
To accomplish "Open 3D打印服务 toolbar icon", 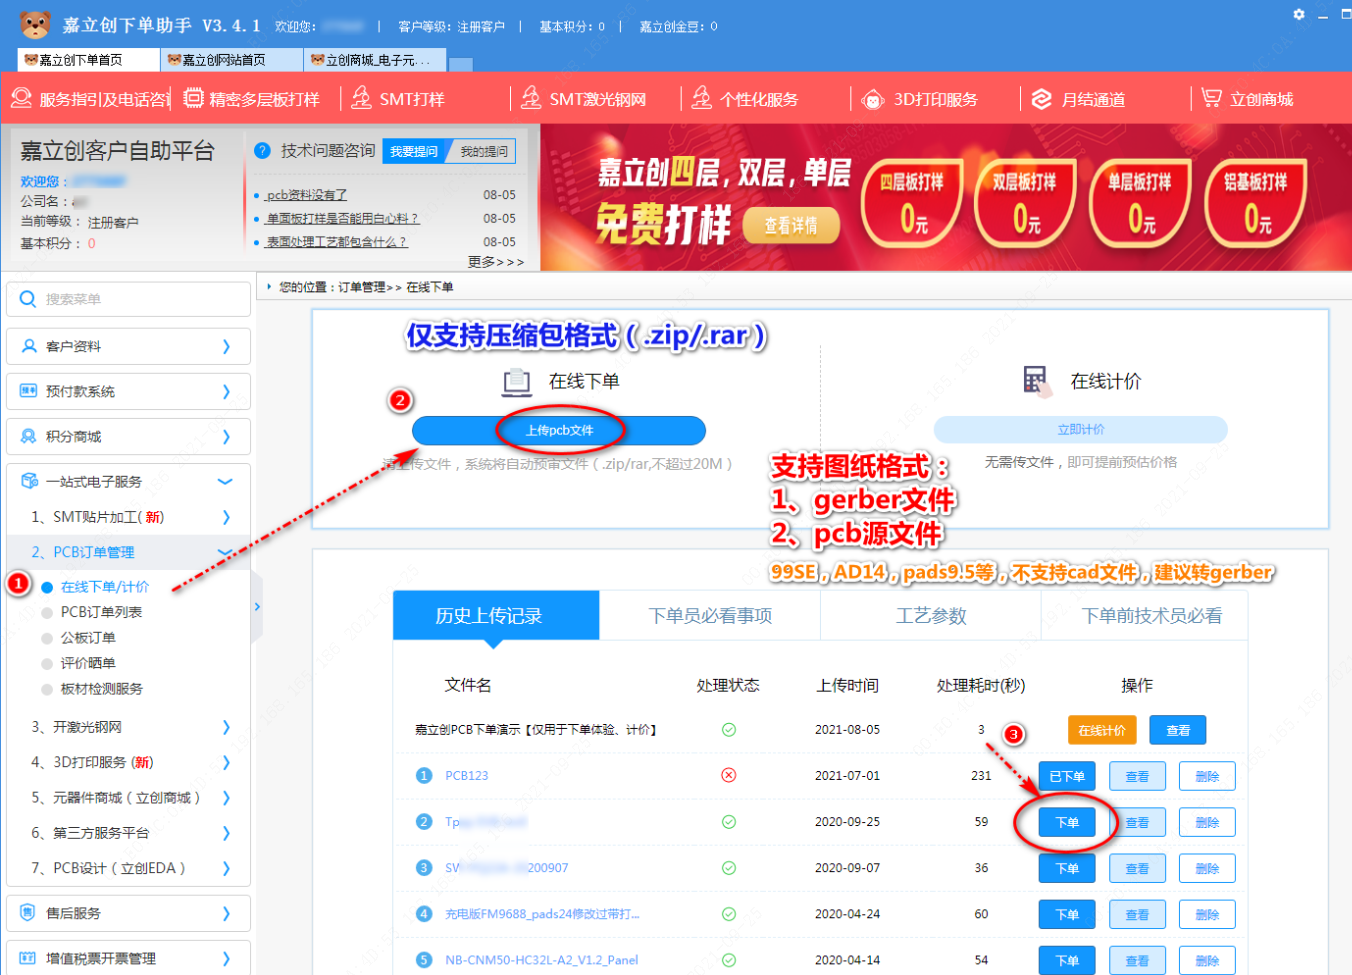I will click(x=873, y=99).
